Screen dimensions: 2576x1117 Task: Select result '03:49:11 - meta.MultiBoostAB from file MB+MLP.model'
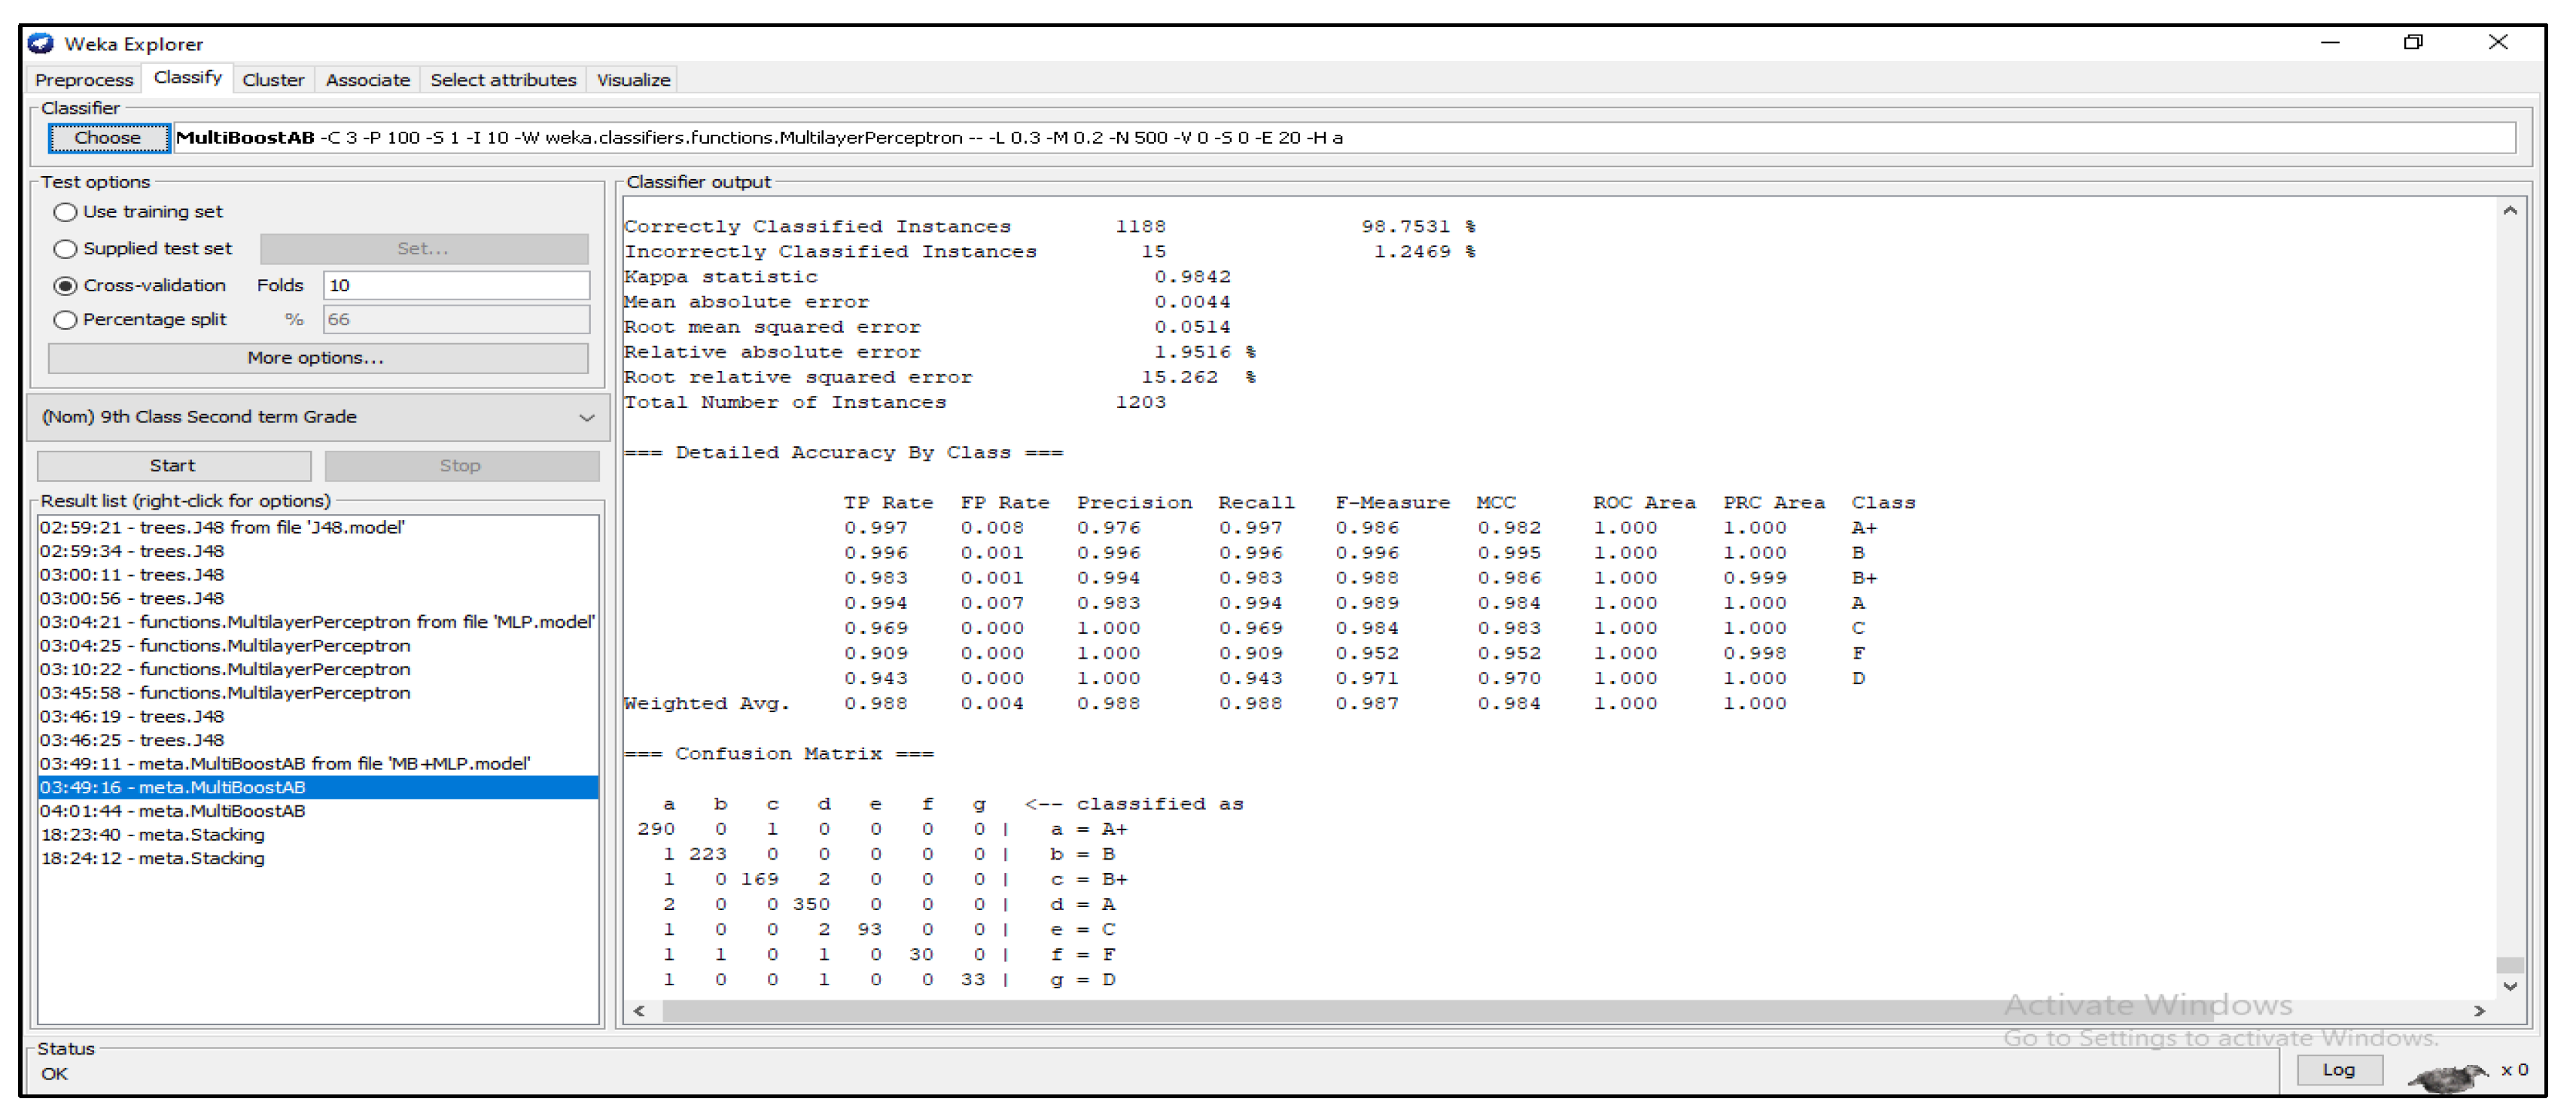(318, 765)
